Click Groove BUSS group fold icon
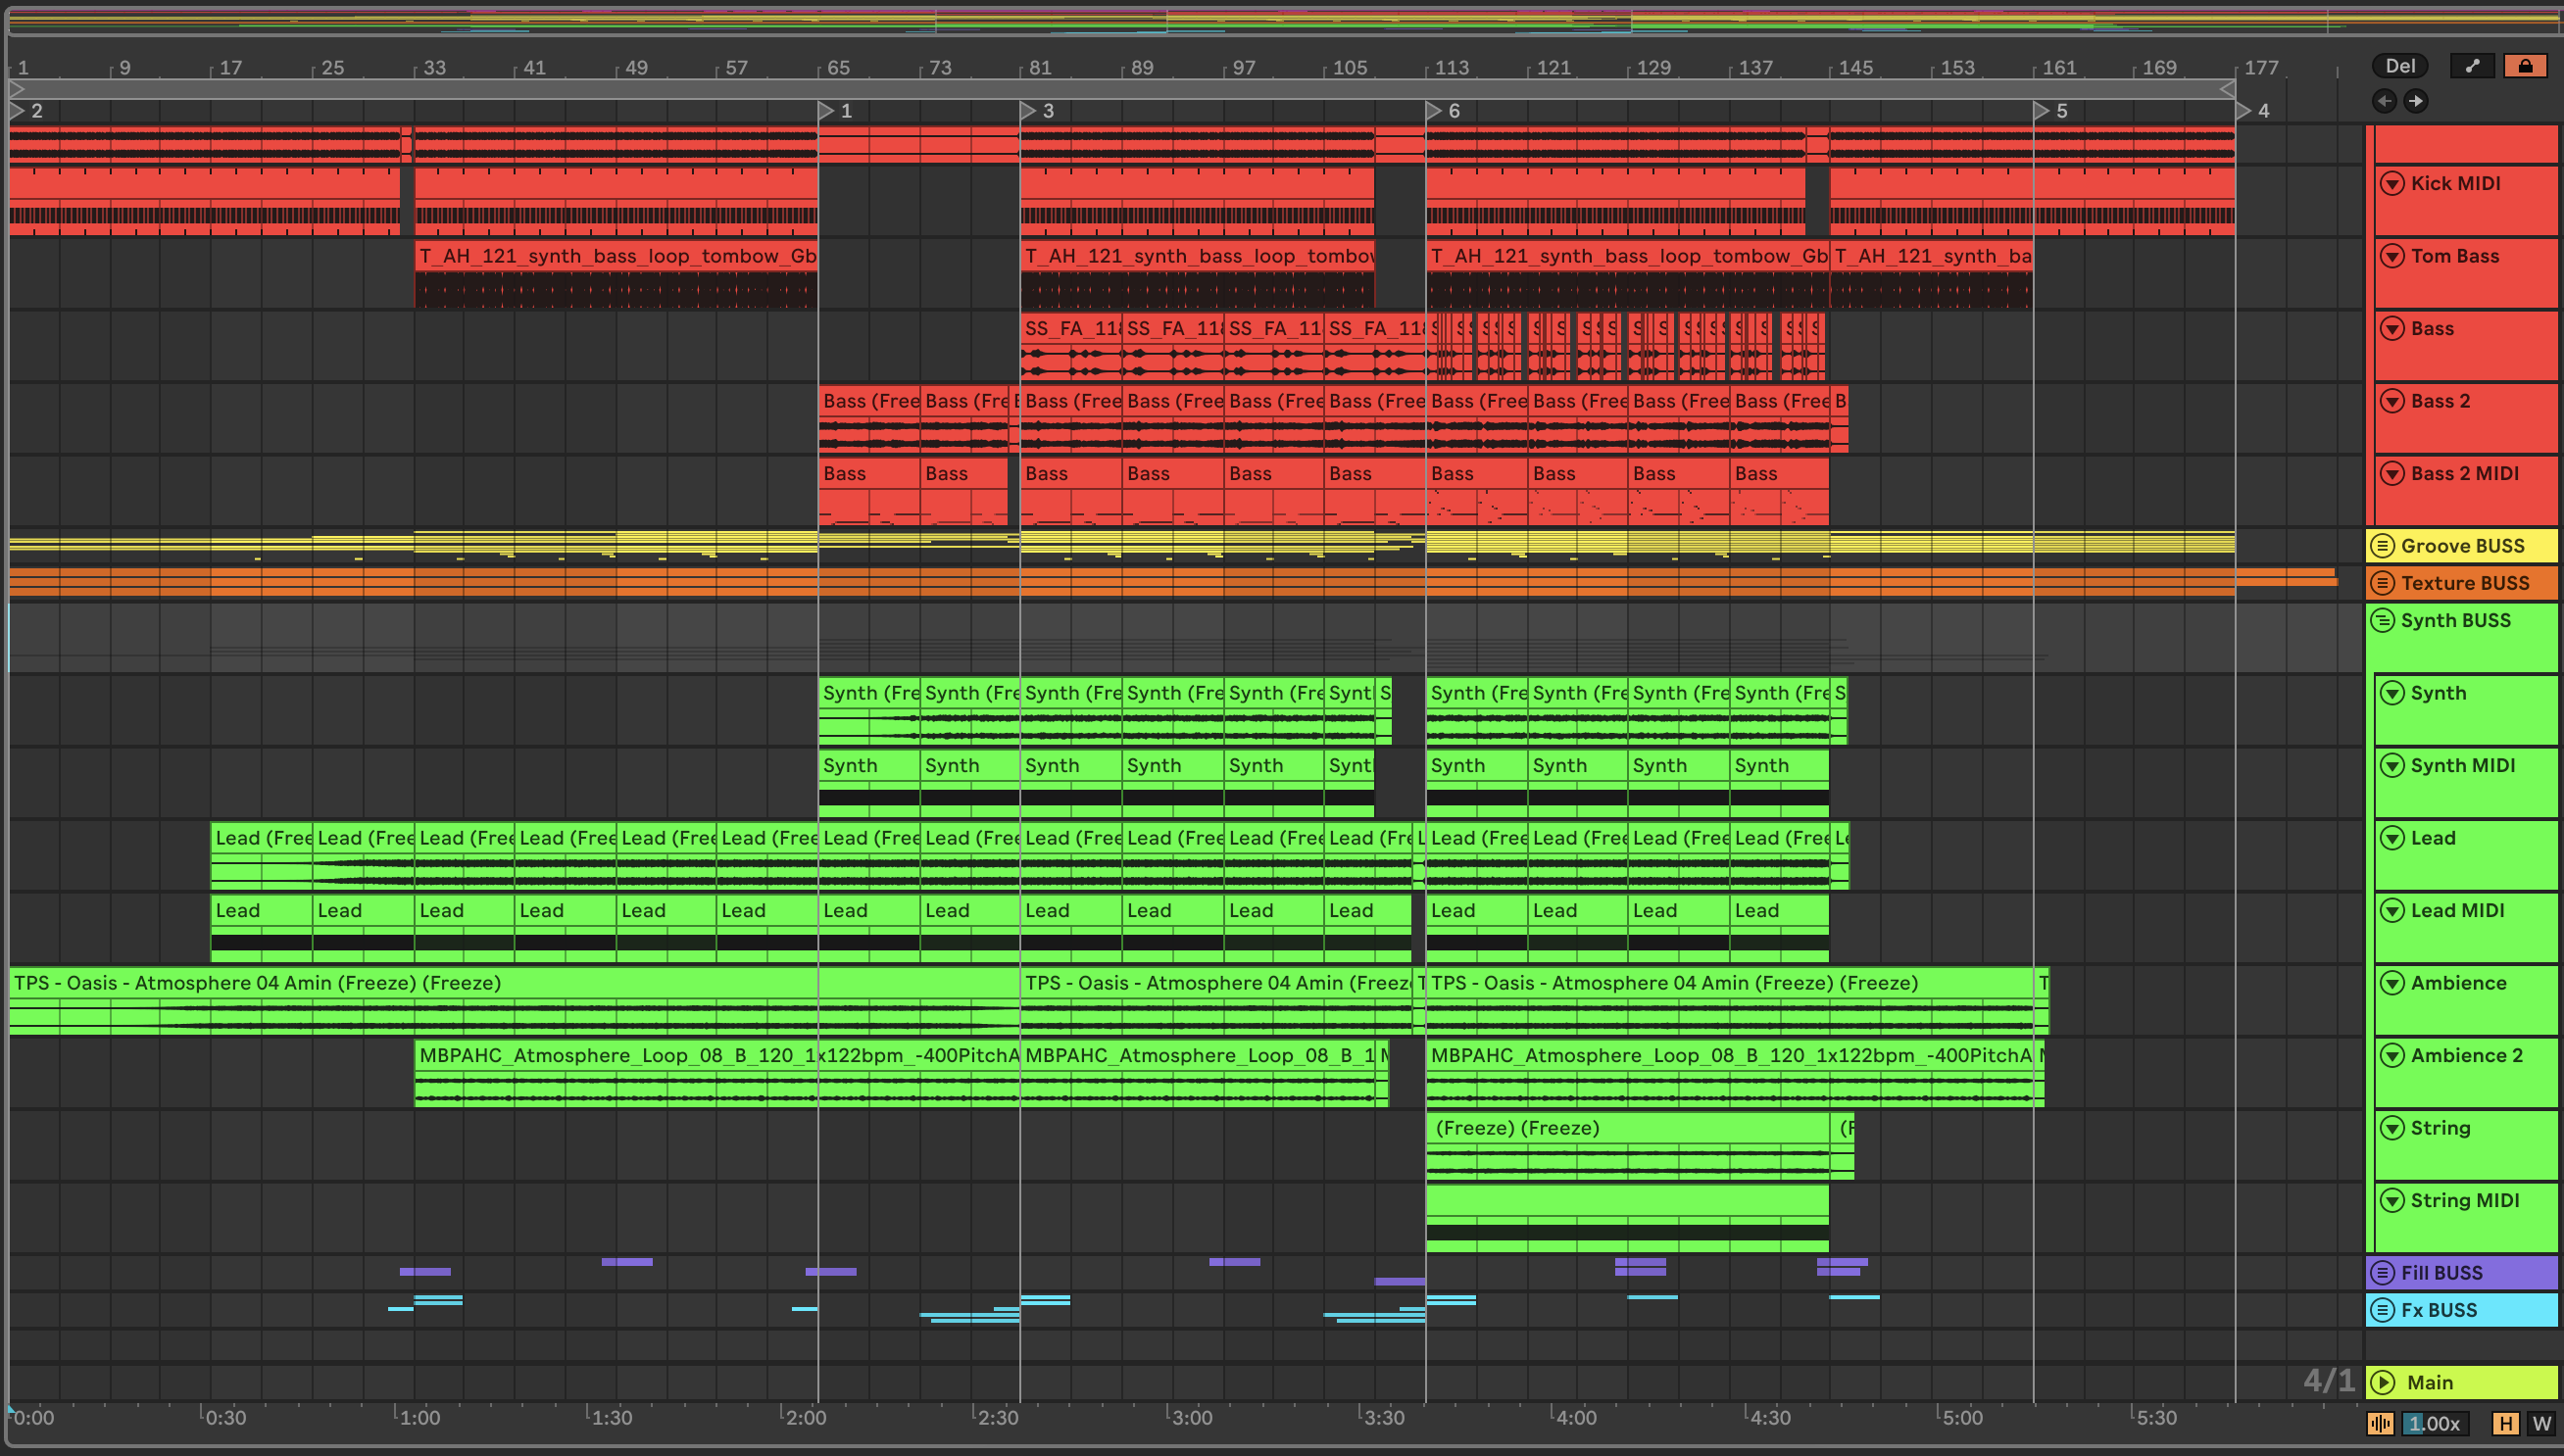Image resolution: width=2564 pixels, height=1456 pixels. point(2382,546)
